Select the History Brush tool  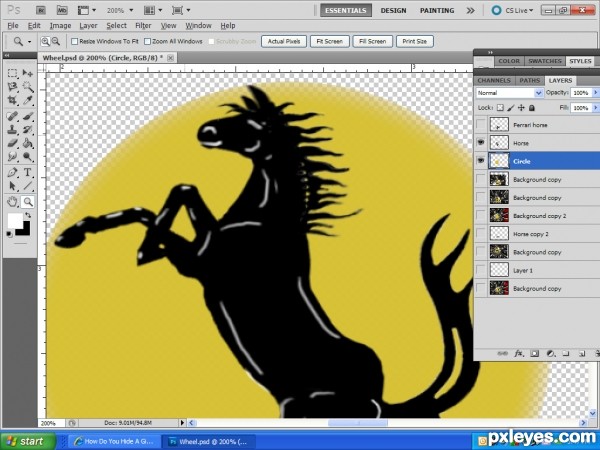[28, 130]
